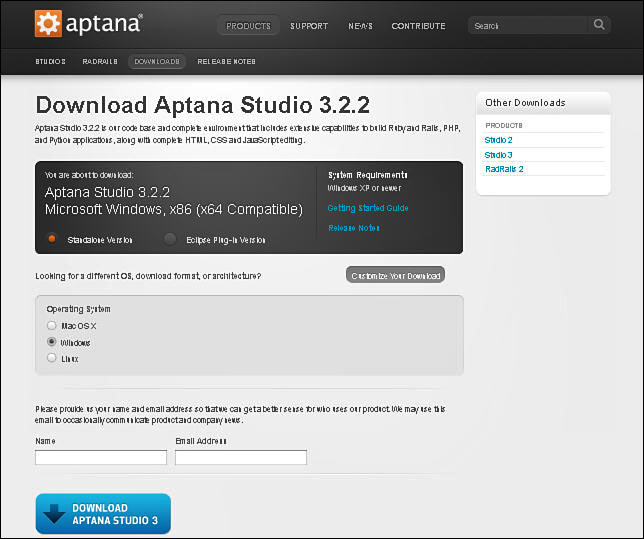
Task: Click the search magnifier icon
Action: point(599,25)
